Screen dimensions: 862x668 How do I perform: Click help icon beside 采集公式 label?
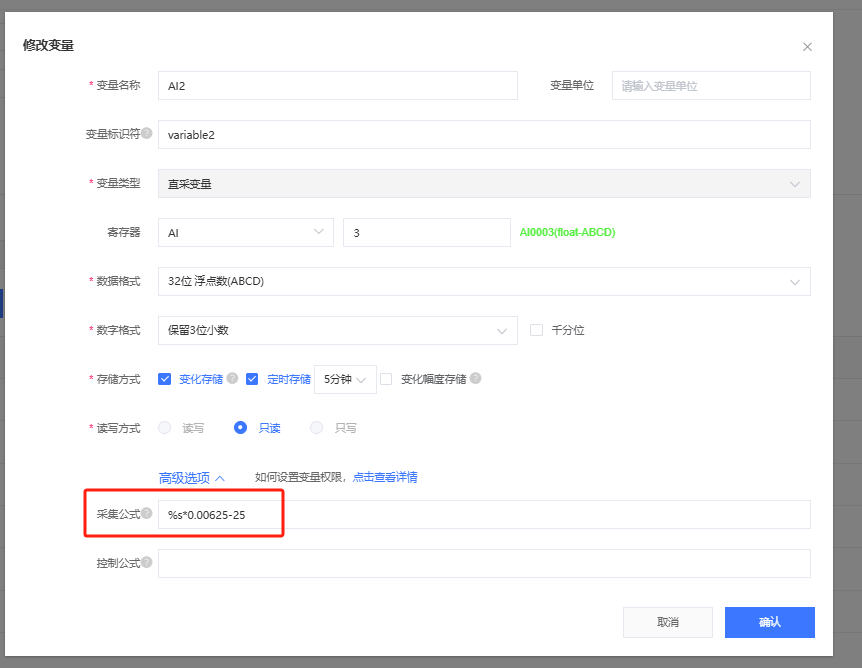tap(147, 514)
